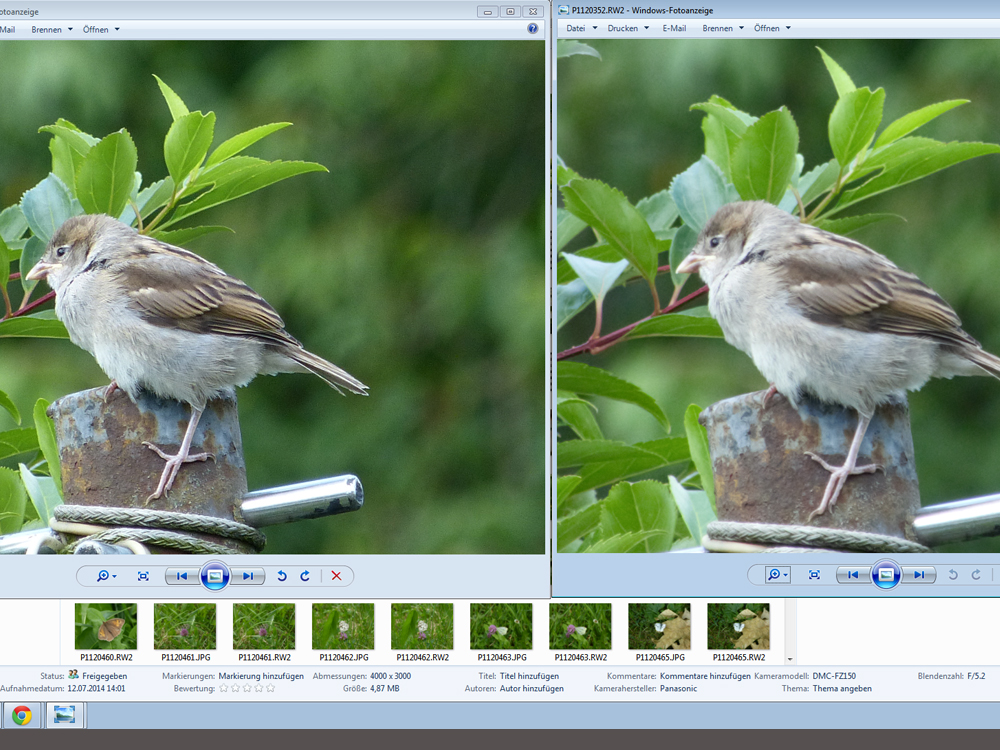This screenshot has width=1000, height=750.
Task: Open zoom magnifier in left photo viewer
Action: click(x=105, y=576)
